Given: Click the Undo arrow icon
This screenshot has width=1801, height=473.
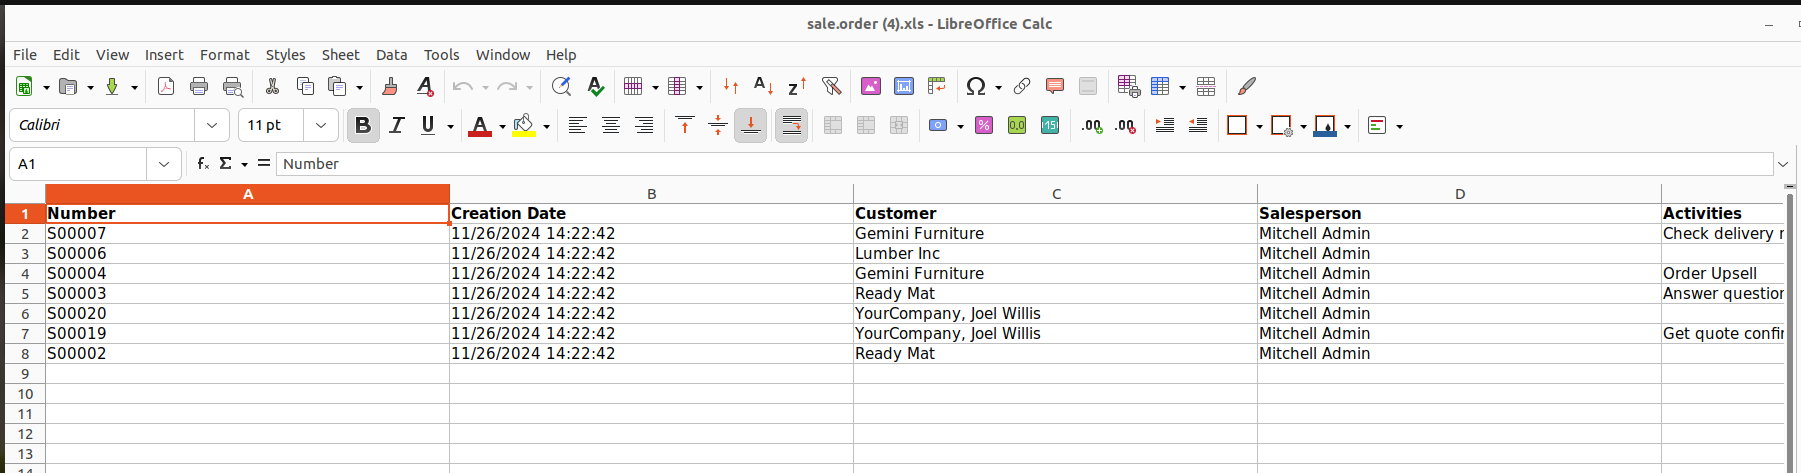Looking at the screenshot, I should tap(463, 87).
